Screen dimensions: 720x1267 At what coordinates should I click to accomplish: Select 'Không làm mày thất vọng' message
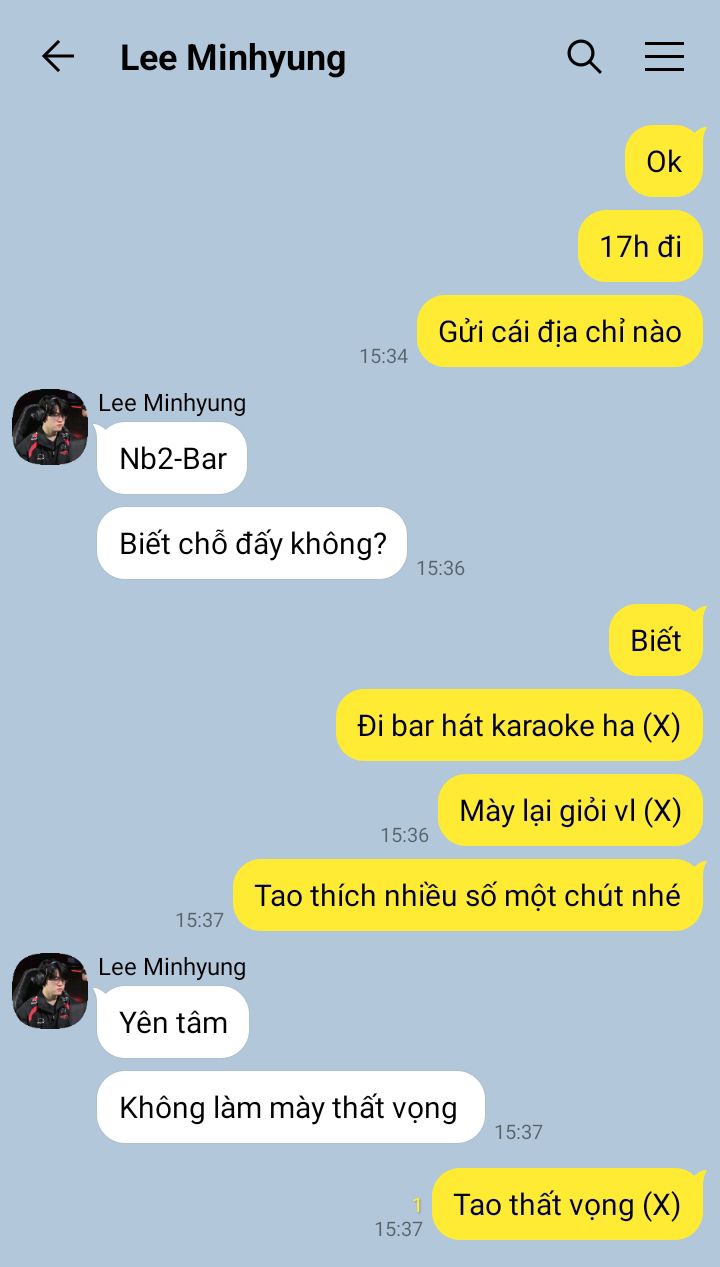click(x=290, y=1107)
